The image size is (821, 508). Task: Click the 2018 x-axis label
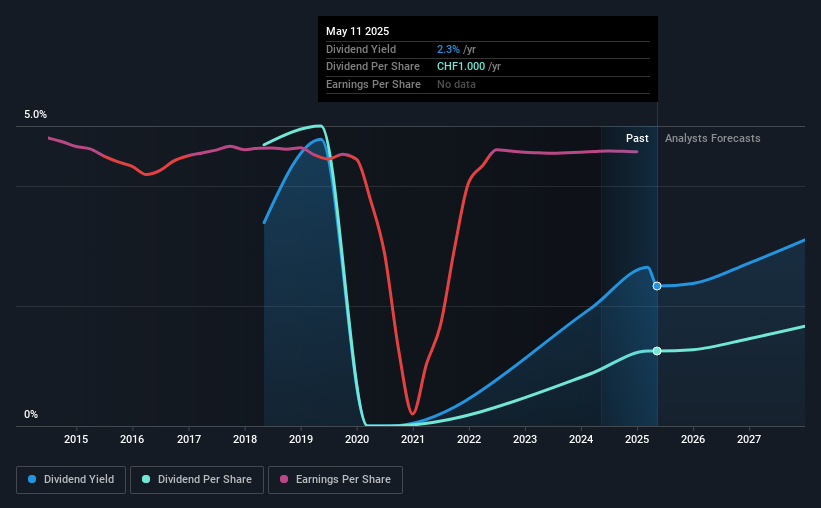click(245, 439)
